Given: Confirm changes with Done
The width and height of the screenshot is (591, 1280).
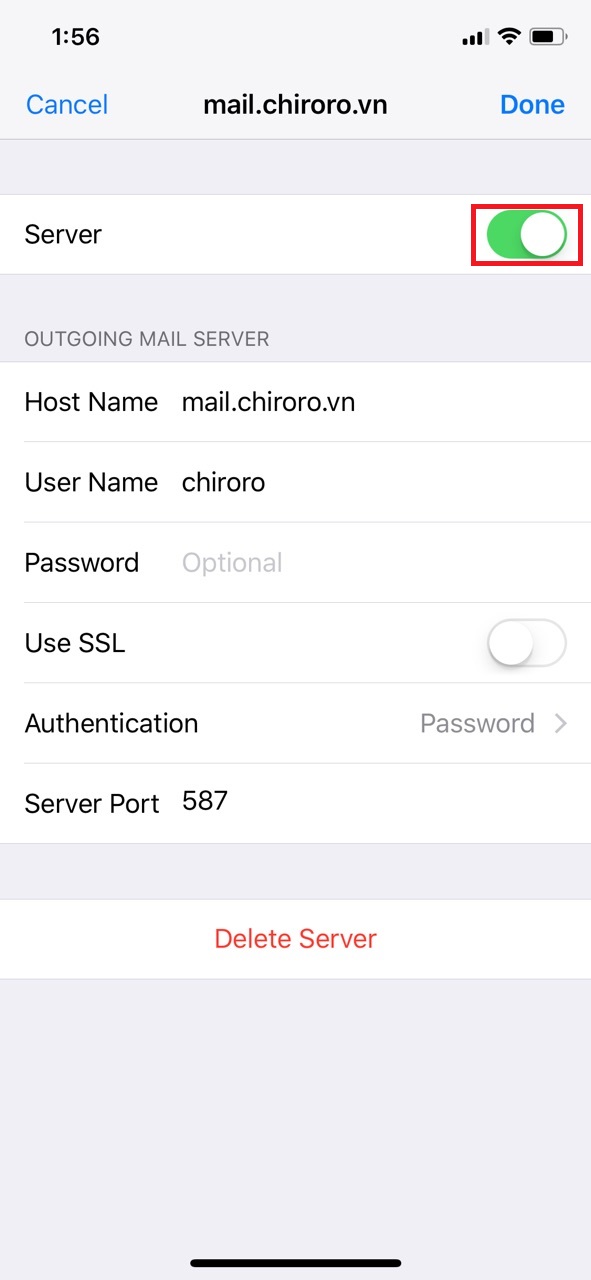Looking at the screenshot, I should pos(532,104).
